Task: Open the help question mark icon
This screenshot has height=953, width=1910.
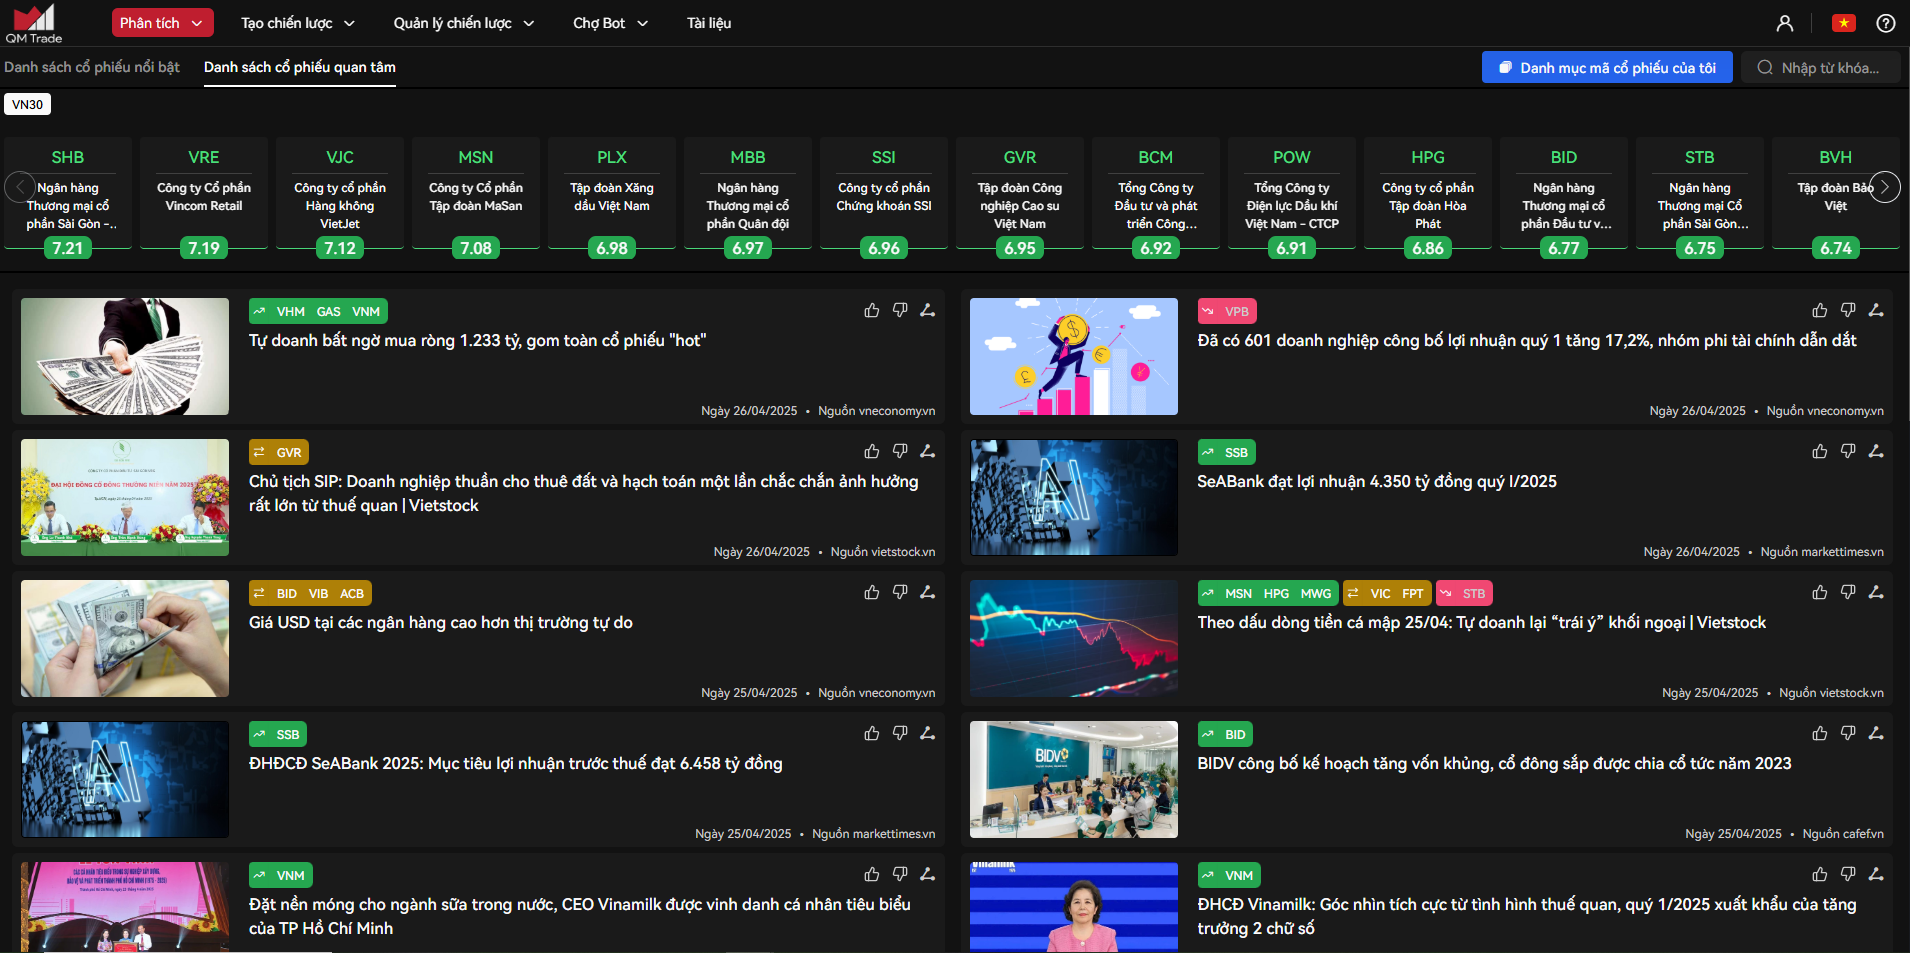Action: coord(1886,23)
